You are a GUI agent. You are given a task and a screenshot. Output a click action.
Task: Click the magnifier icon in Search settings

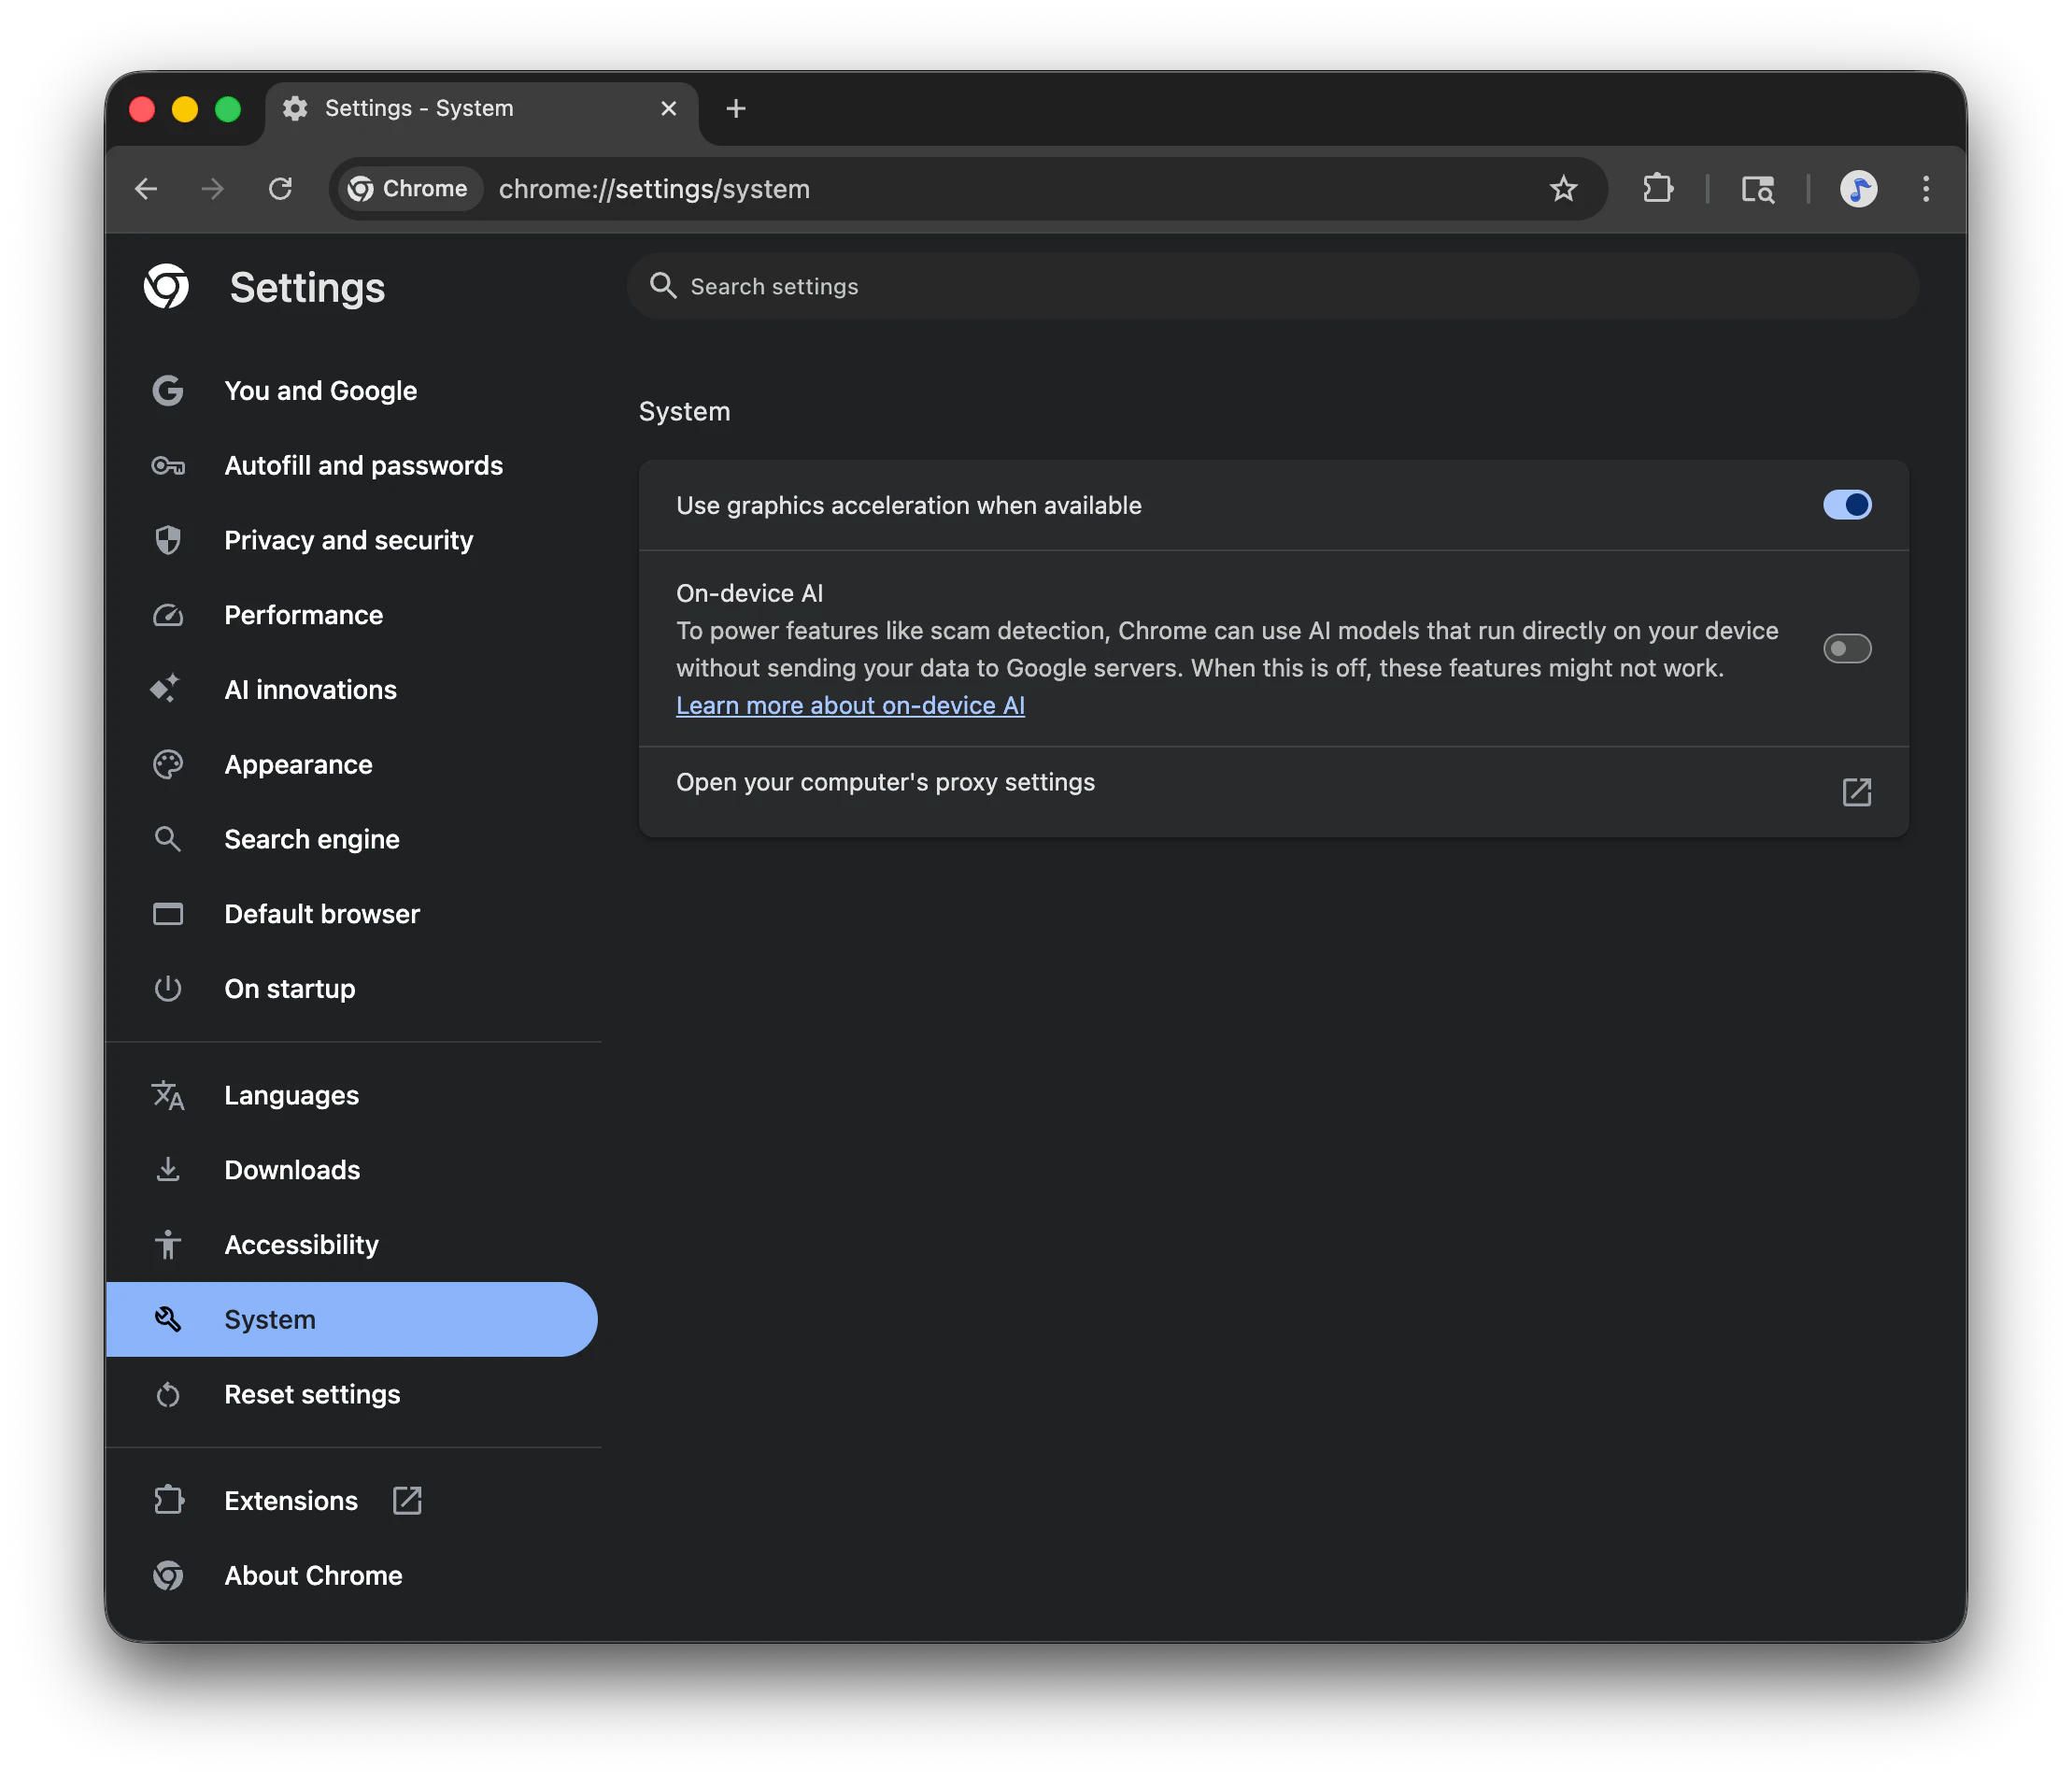click(663, 286)
